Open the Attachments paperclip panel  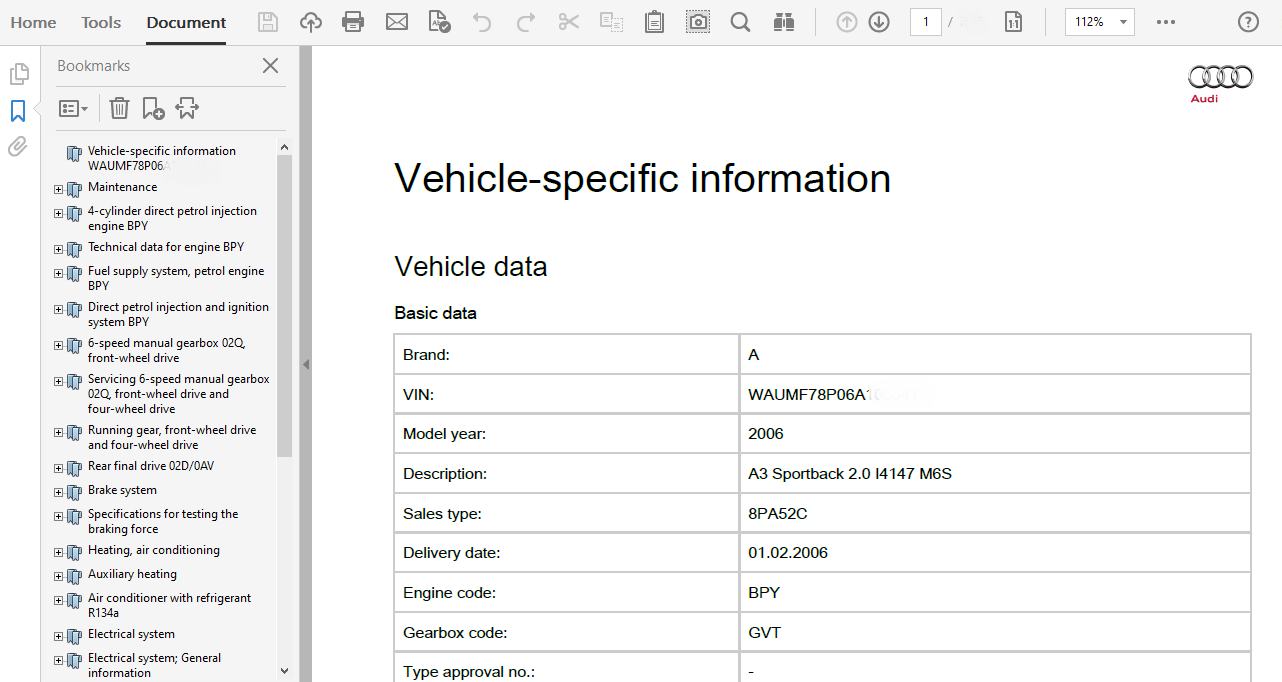(18, 147)
